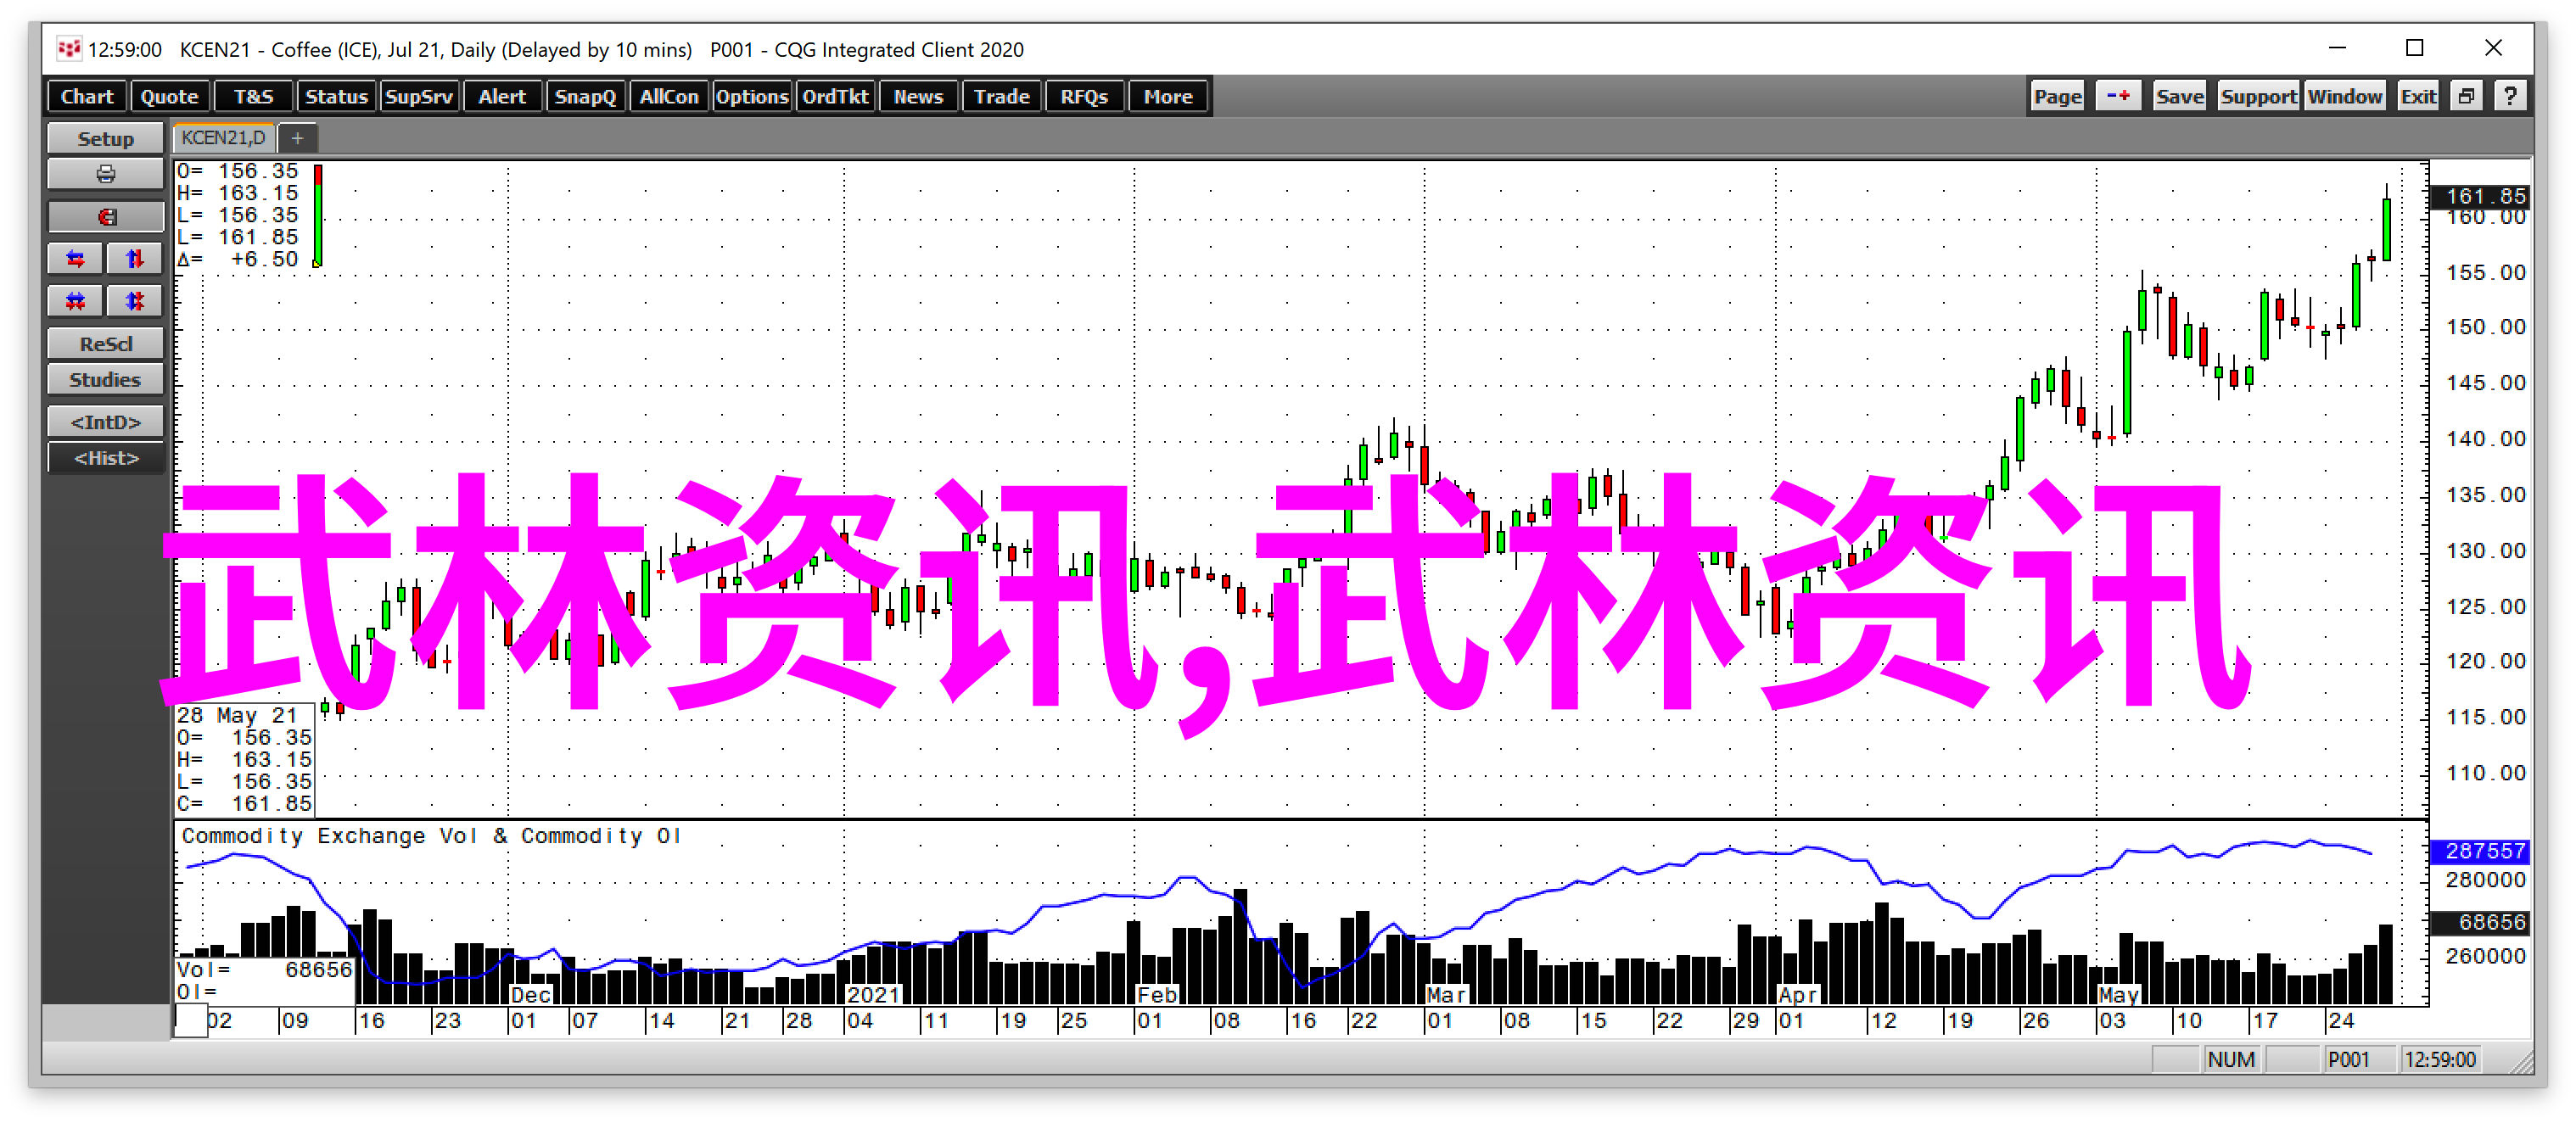2576x1123 pixels.
Task: Toggle the <Hist> historical button
Action: [105, 458]
